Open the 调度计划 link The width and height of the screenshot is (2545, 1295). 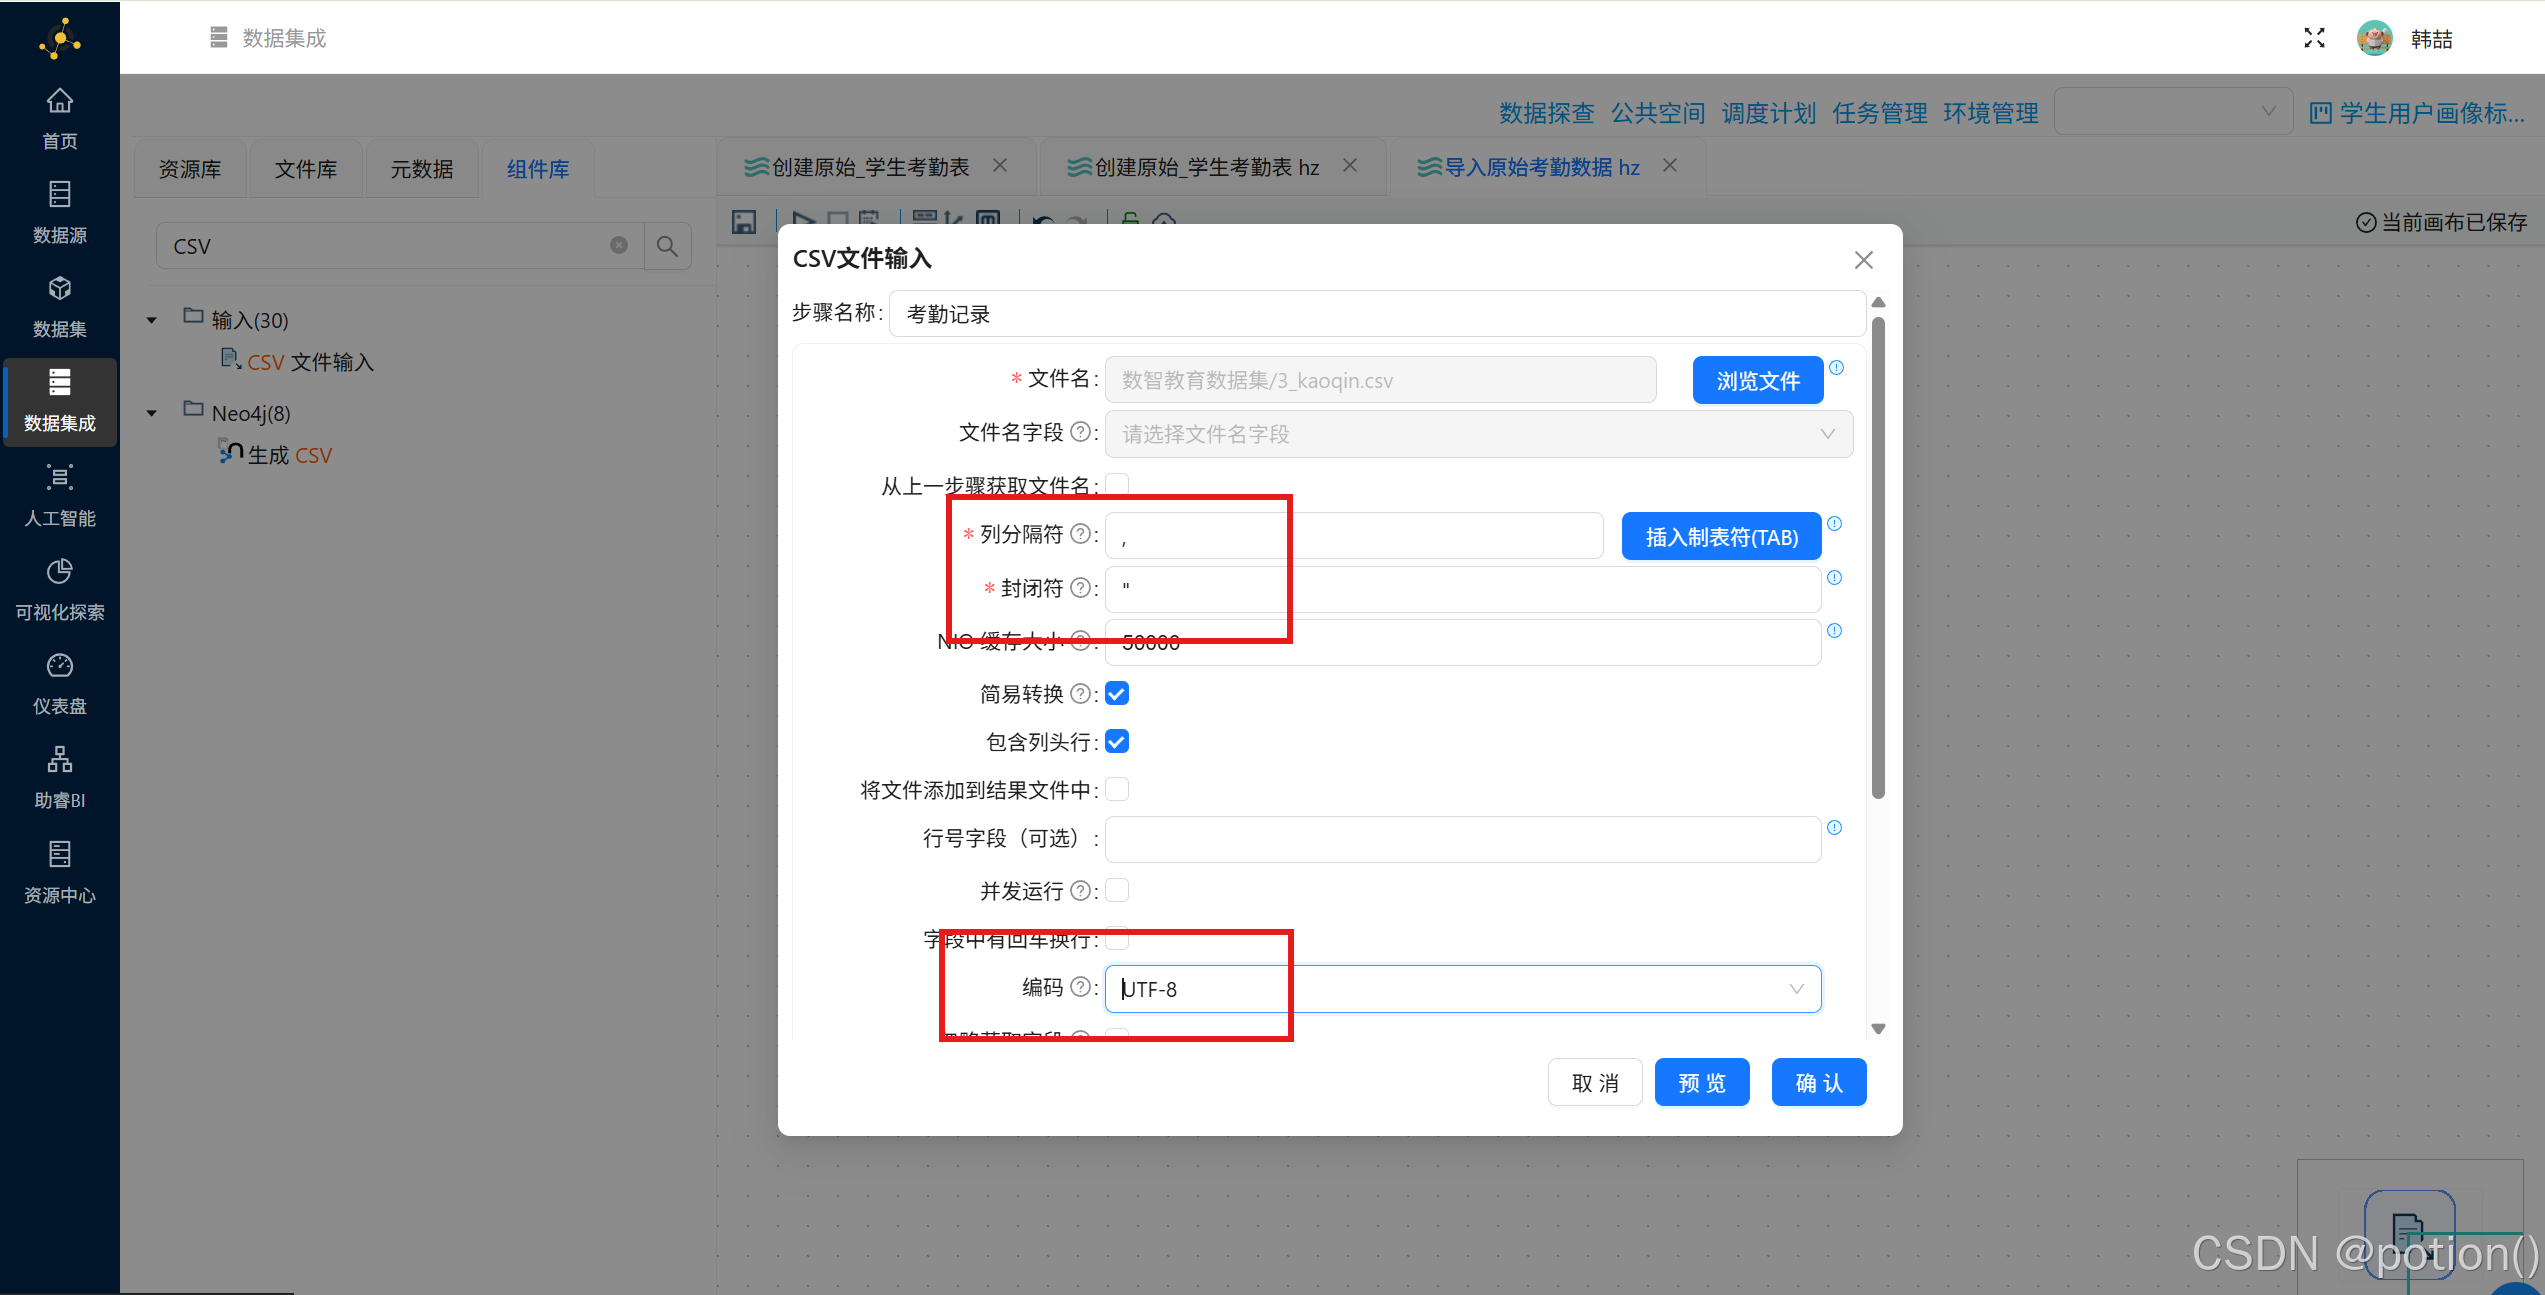pyautogui.click(x=1768, y=113)
